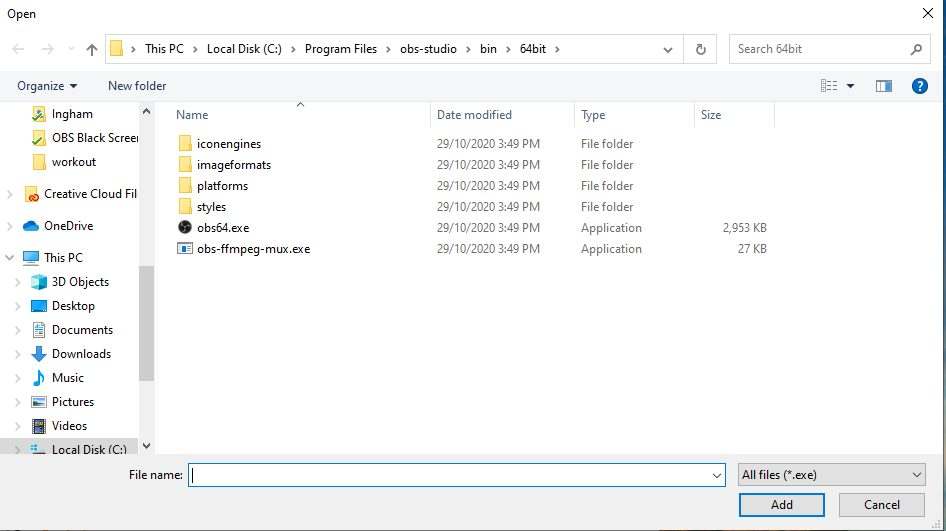Select the imageformats folder icon
This screenshot has width=946, height=531.
(185, 165)
